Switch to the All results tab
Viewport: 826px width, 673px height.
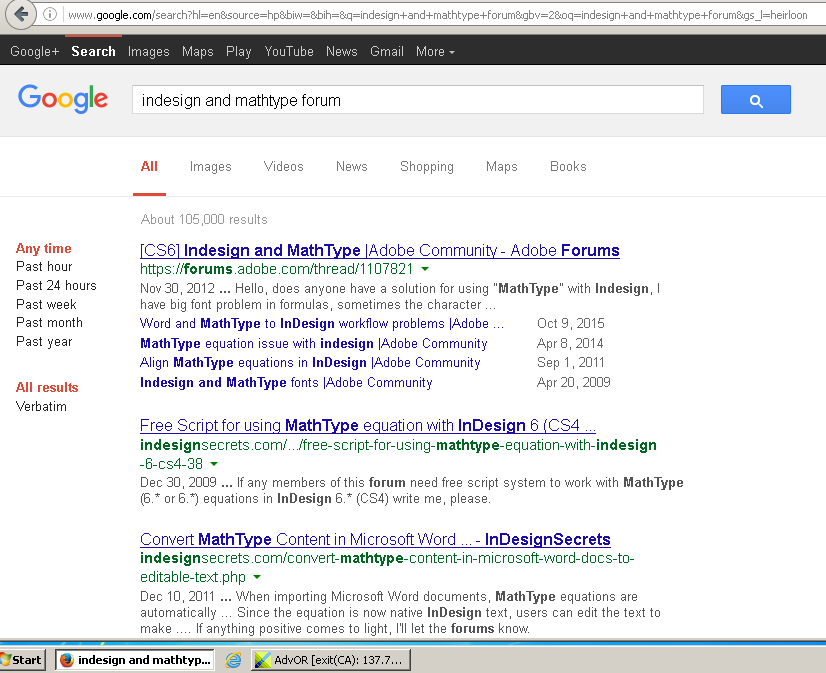tap(149, 166)
